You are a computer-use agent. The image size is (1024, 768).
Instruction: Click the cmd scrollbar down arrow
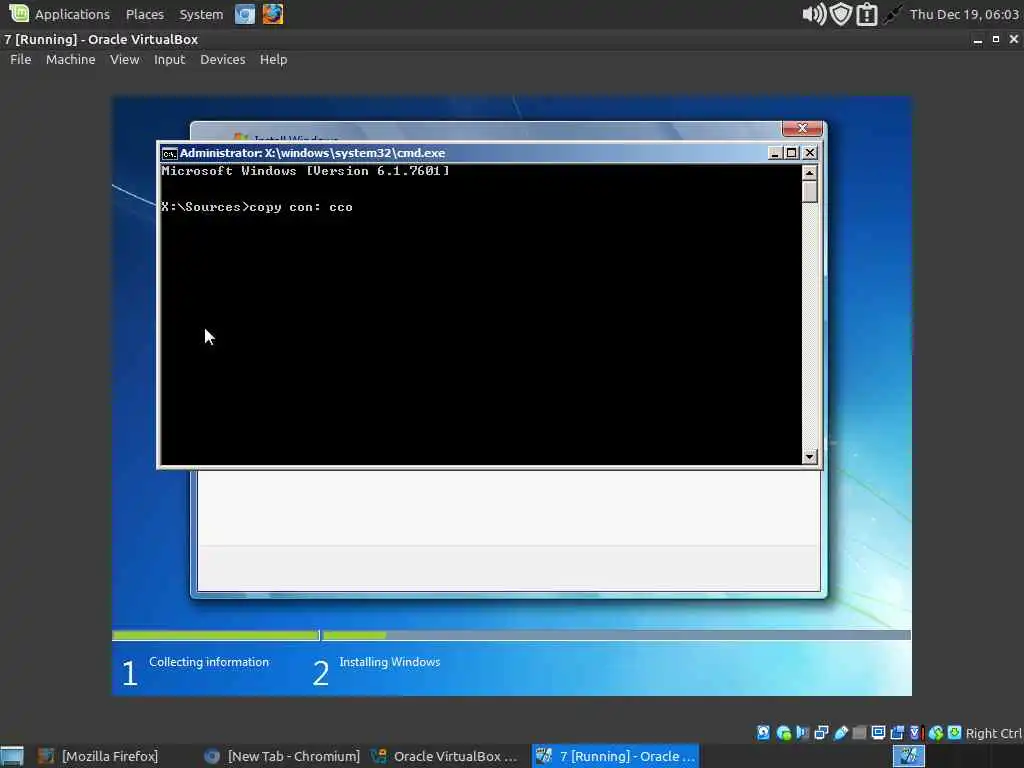pos(809,456)
